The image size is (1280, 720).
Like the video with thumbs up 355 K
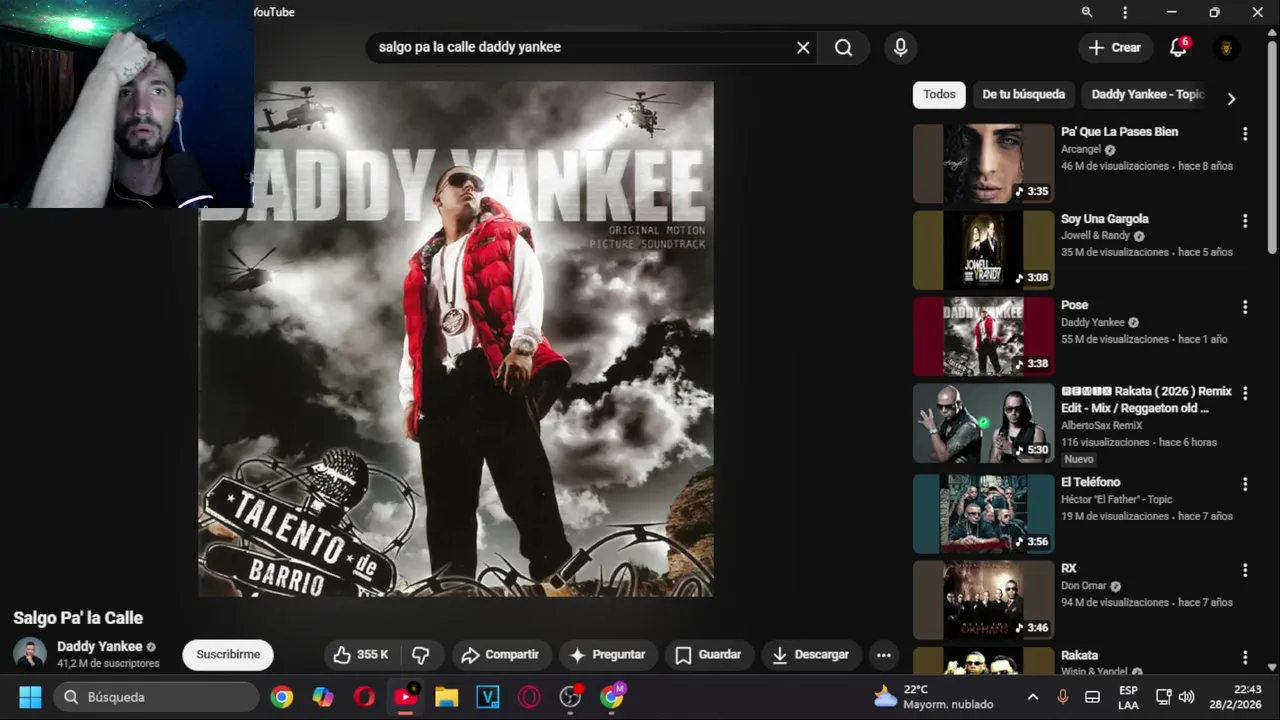coord(361,655)
